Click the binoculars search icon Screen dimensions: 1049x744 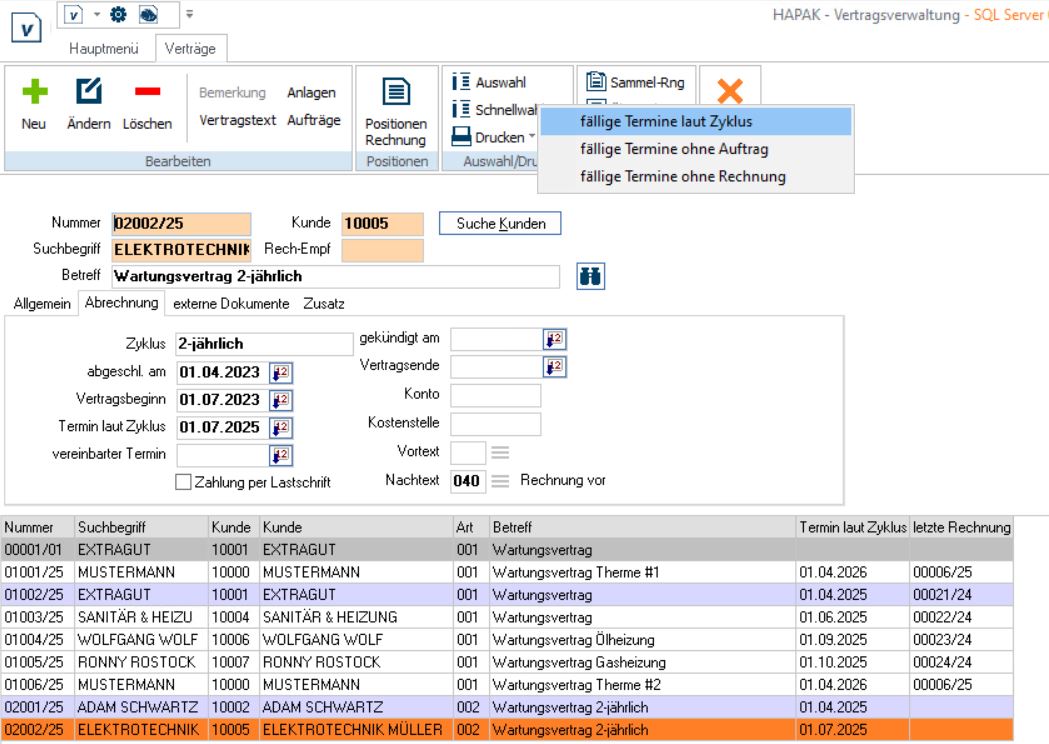tap(591, 276)
